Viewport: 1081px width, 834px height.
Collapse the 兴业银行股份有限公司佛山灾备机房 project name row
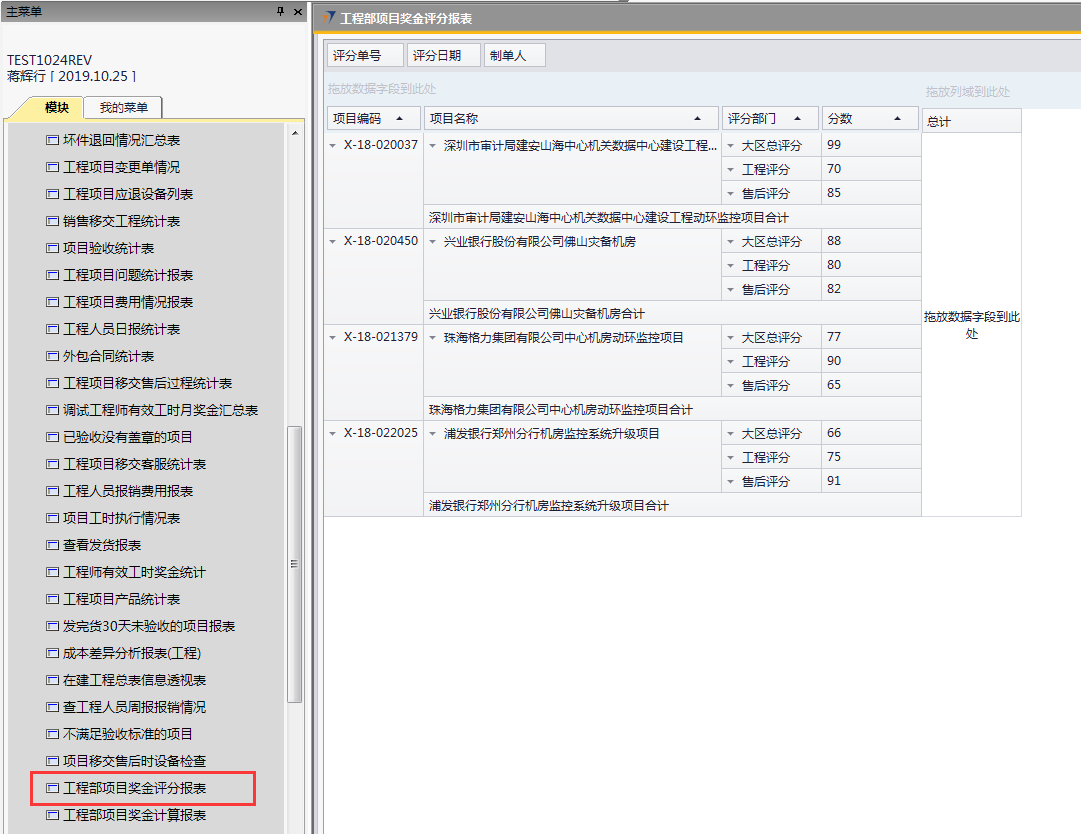[x=433, y=242]
